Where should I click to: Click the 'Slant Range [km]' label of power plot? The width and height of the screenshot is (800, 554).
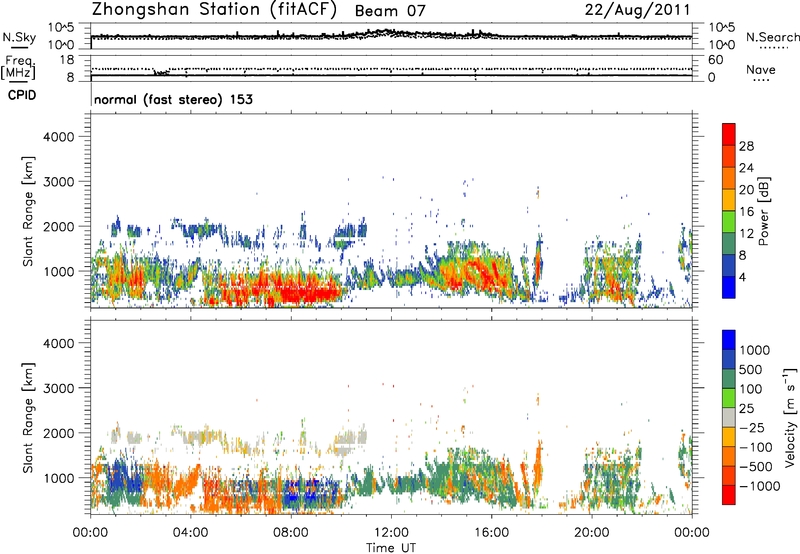click(x=28, y=212)
